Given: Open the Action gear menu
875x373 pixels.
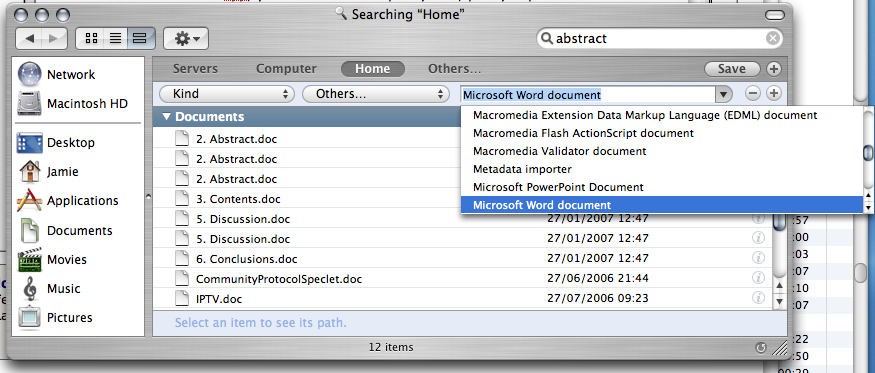Looking at the screenshot, I should (x=186, y=39).
